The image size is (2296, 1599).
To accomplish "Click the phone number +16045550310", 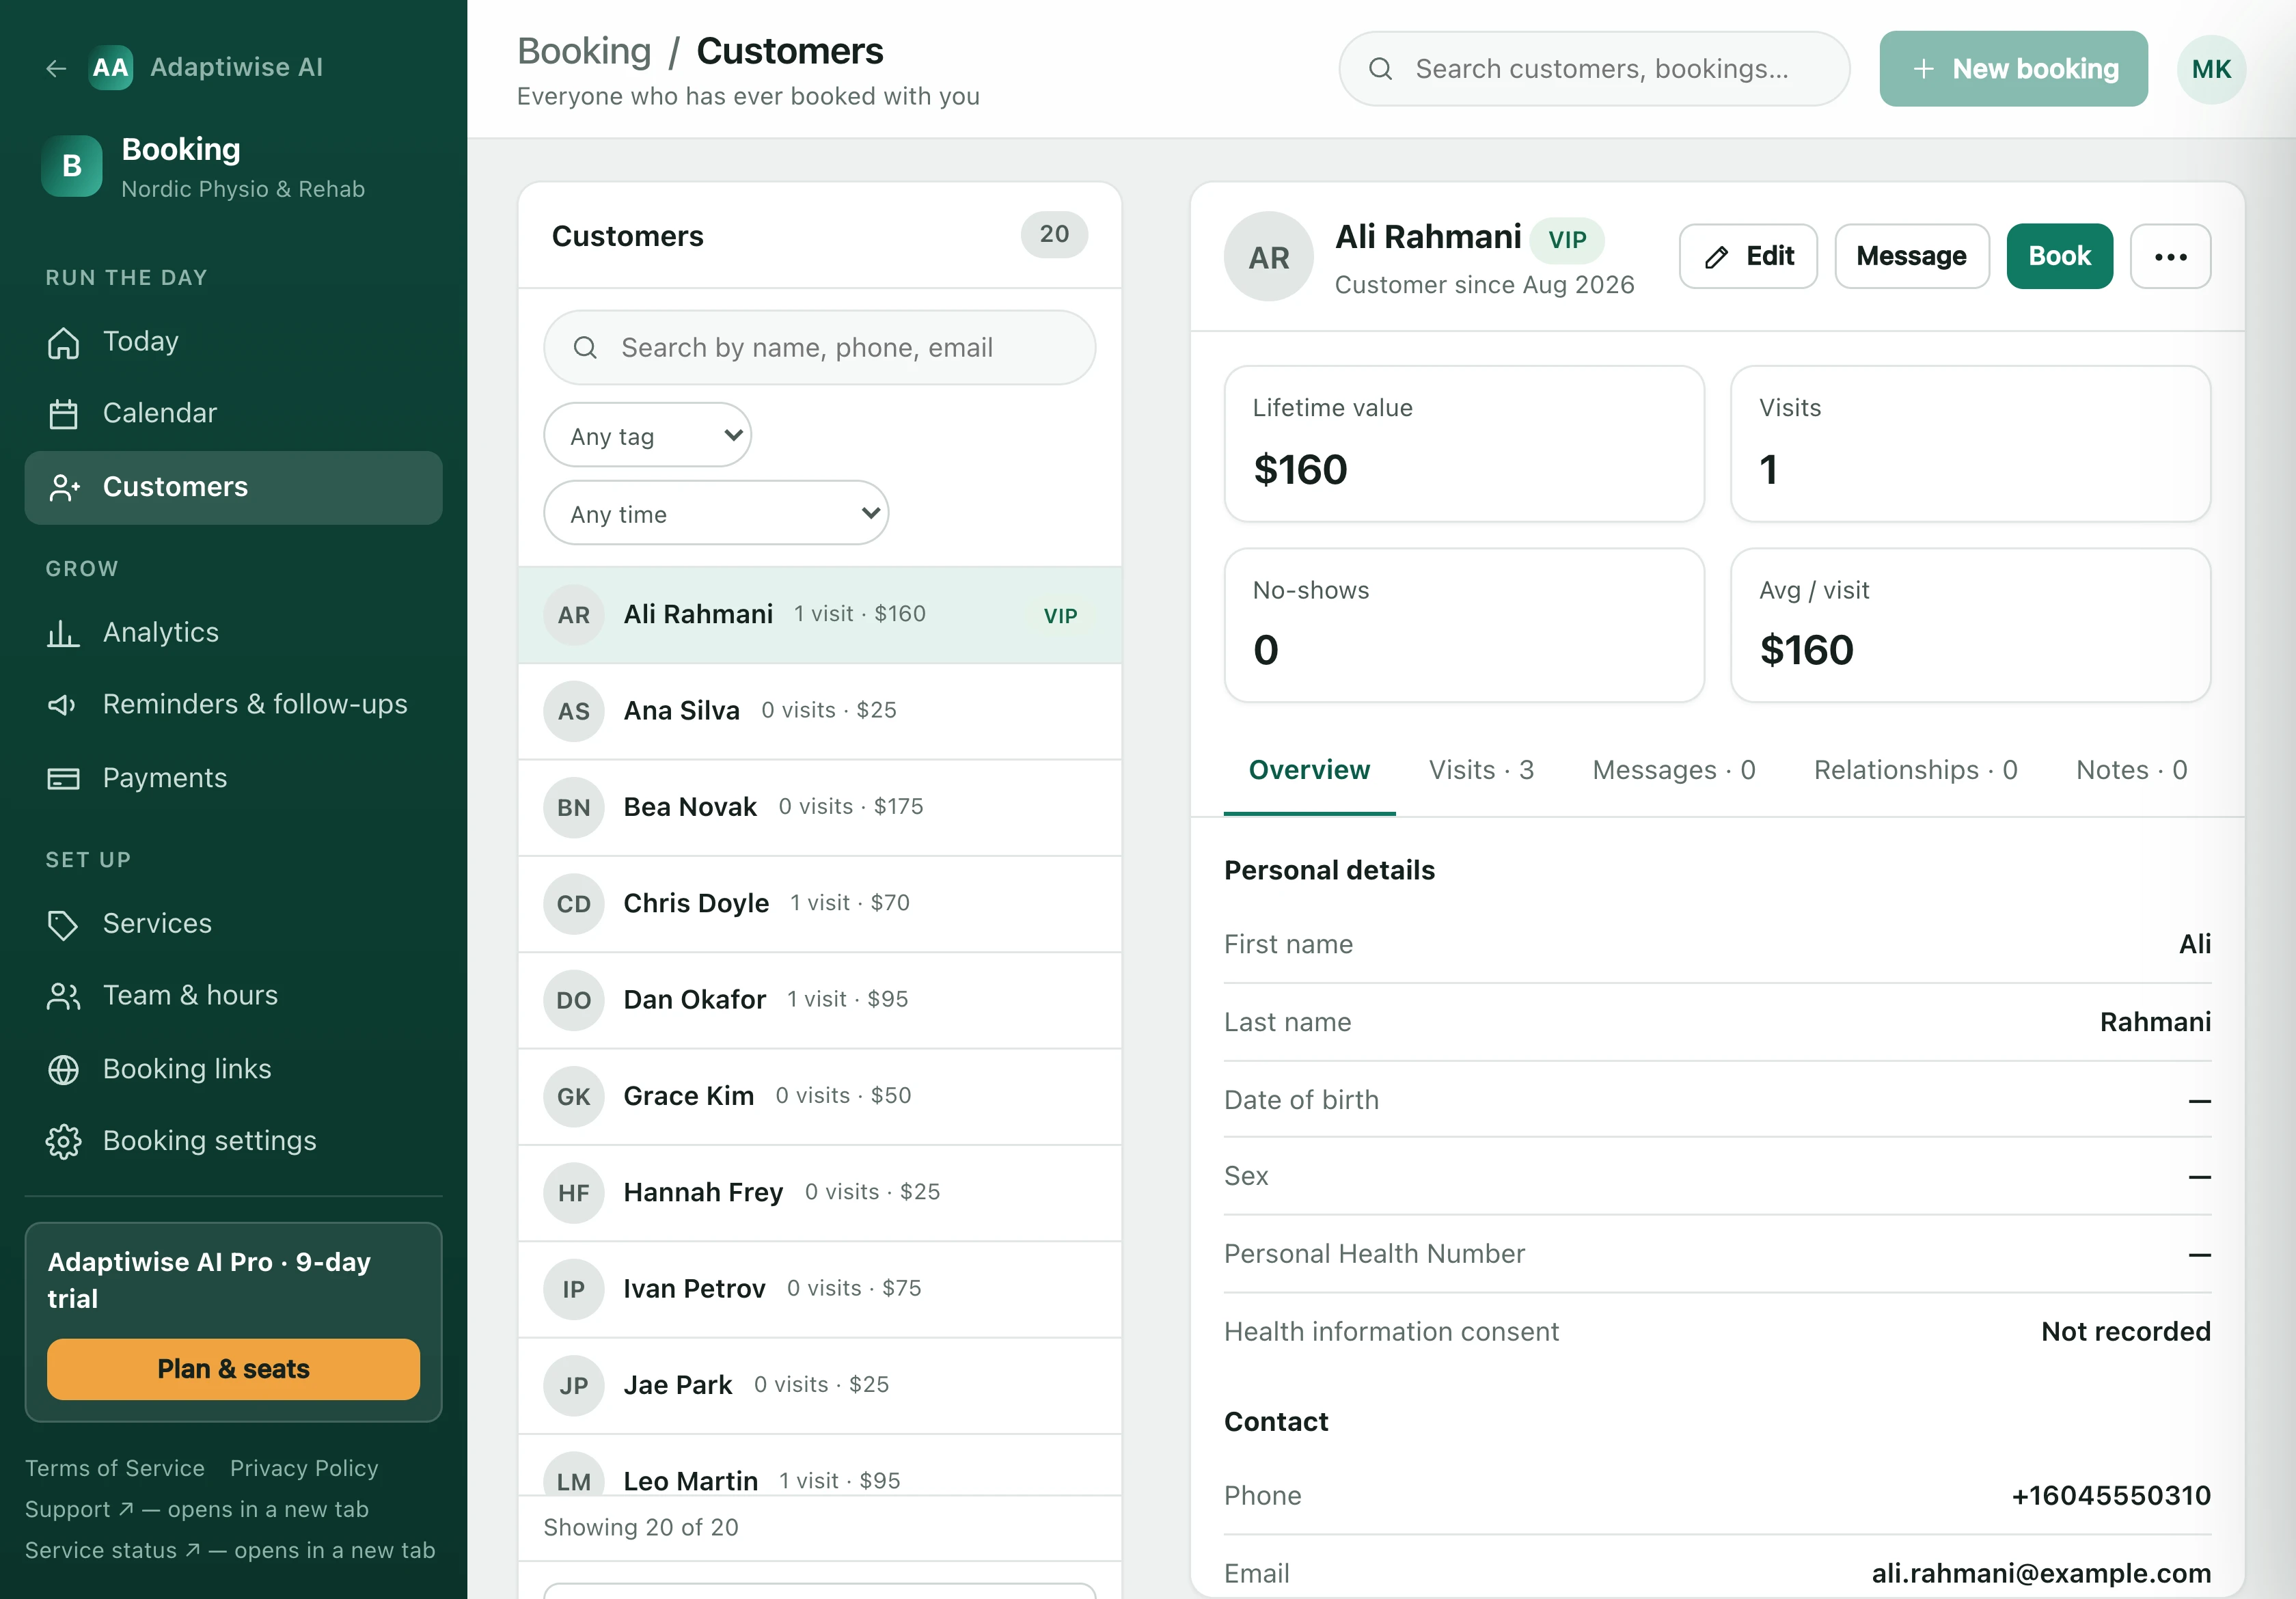I will (x=2111, y=1496).
